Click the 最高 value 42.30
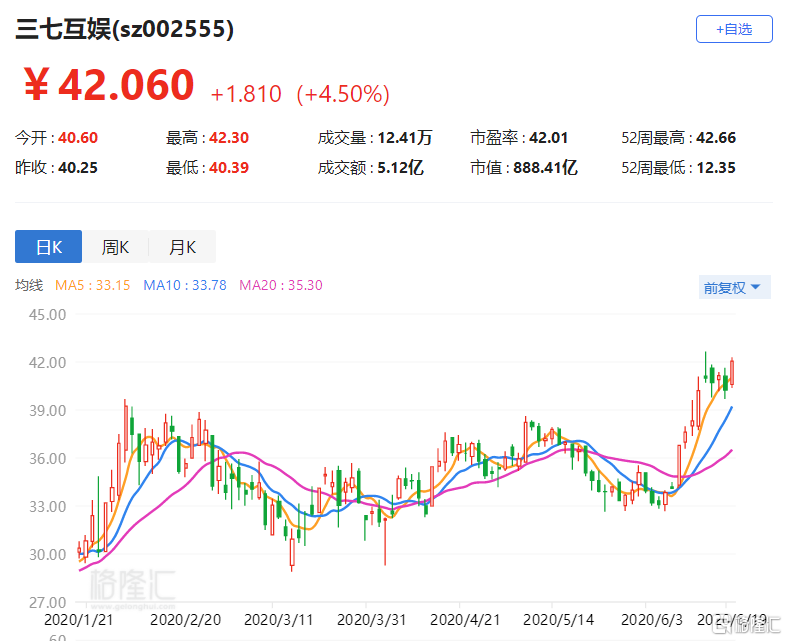Screen dimensions: 787x641 click(x=229, y=138)
